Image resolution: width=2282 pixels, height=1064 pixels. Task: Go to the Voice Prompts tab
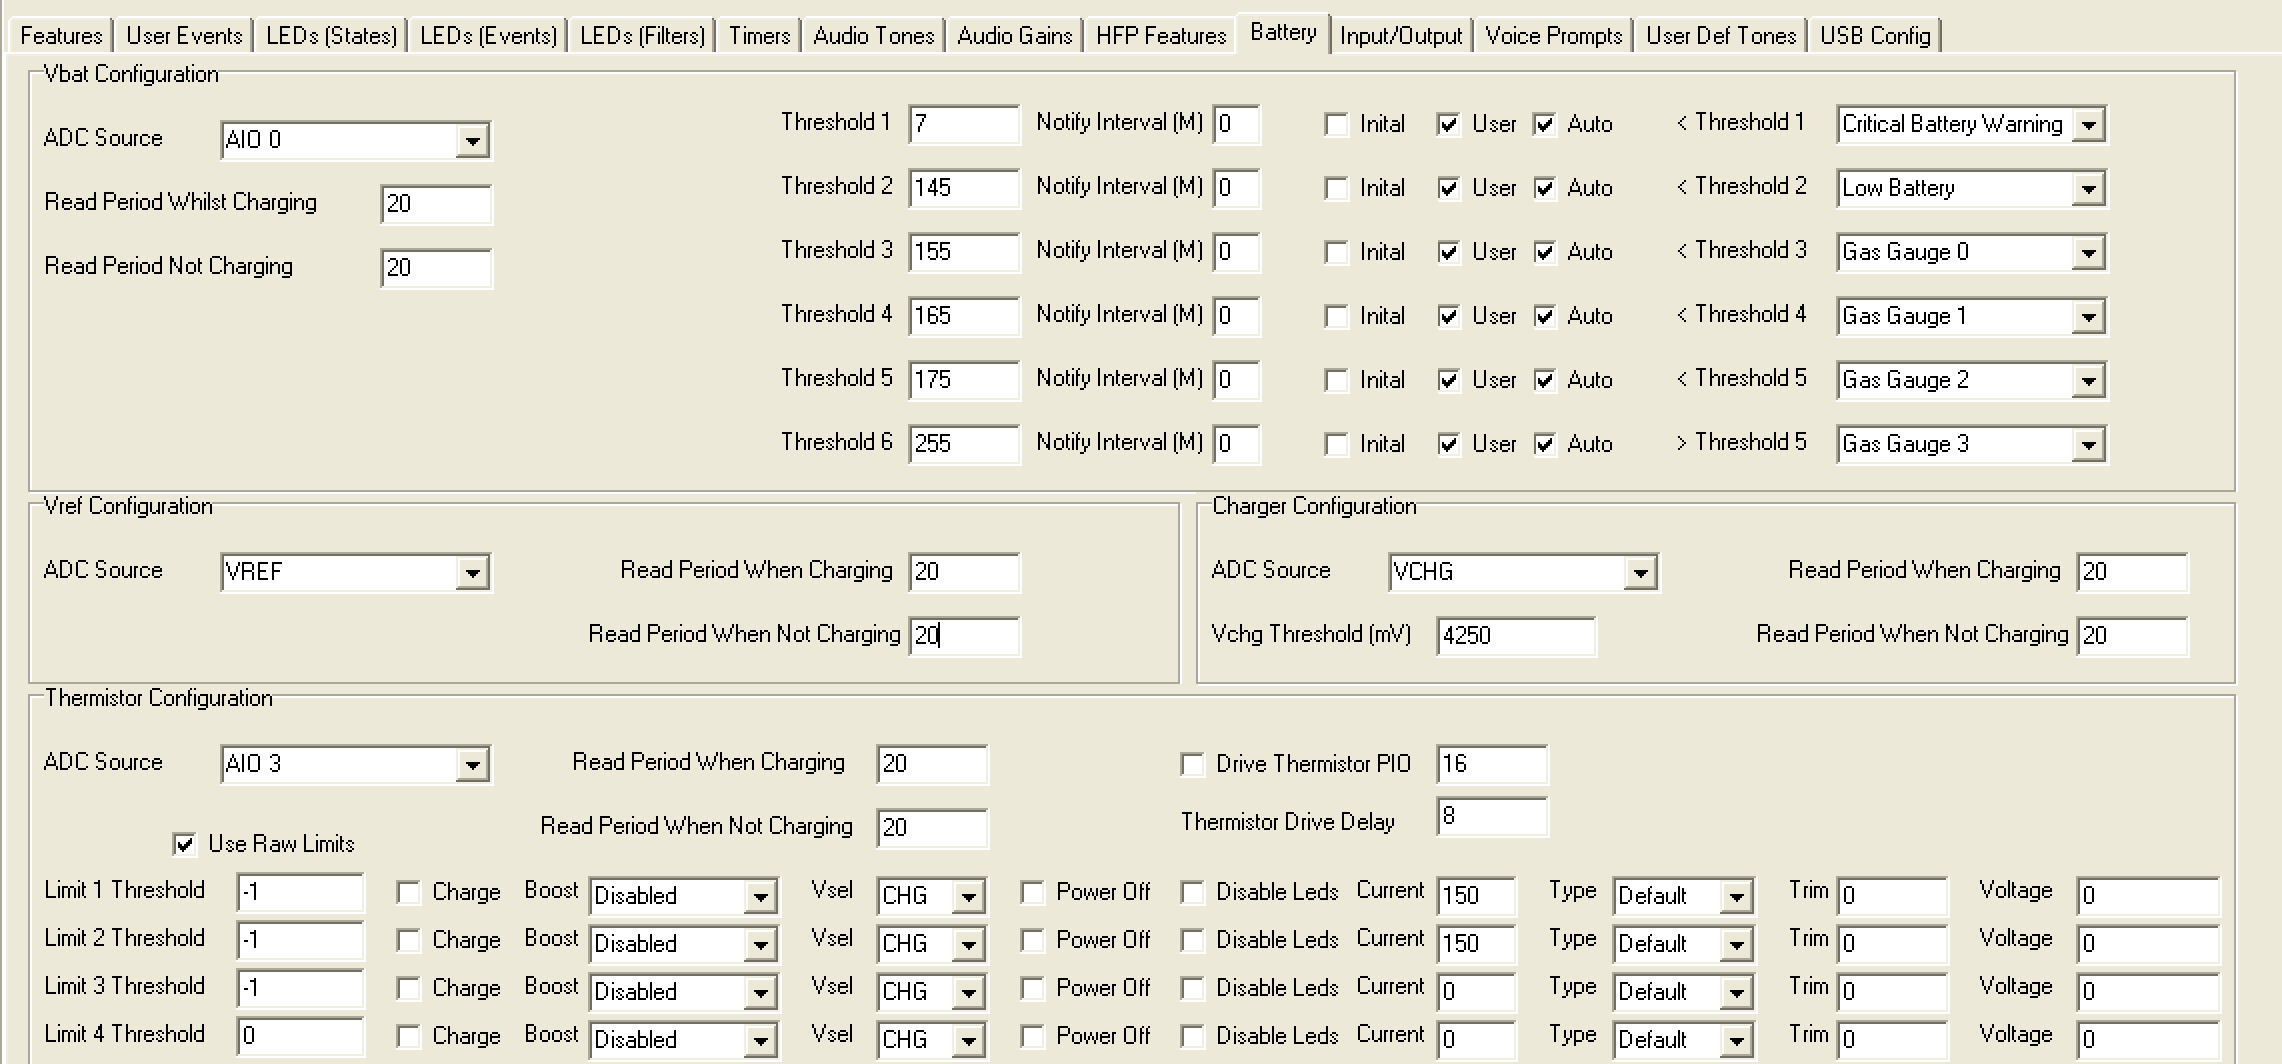[x=1553, y=36]
